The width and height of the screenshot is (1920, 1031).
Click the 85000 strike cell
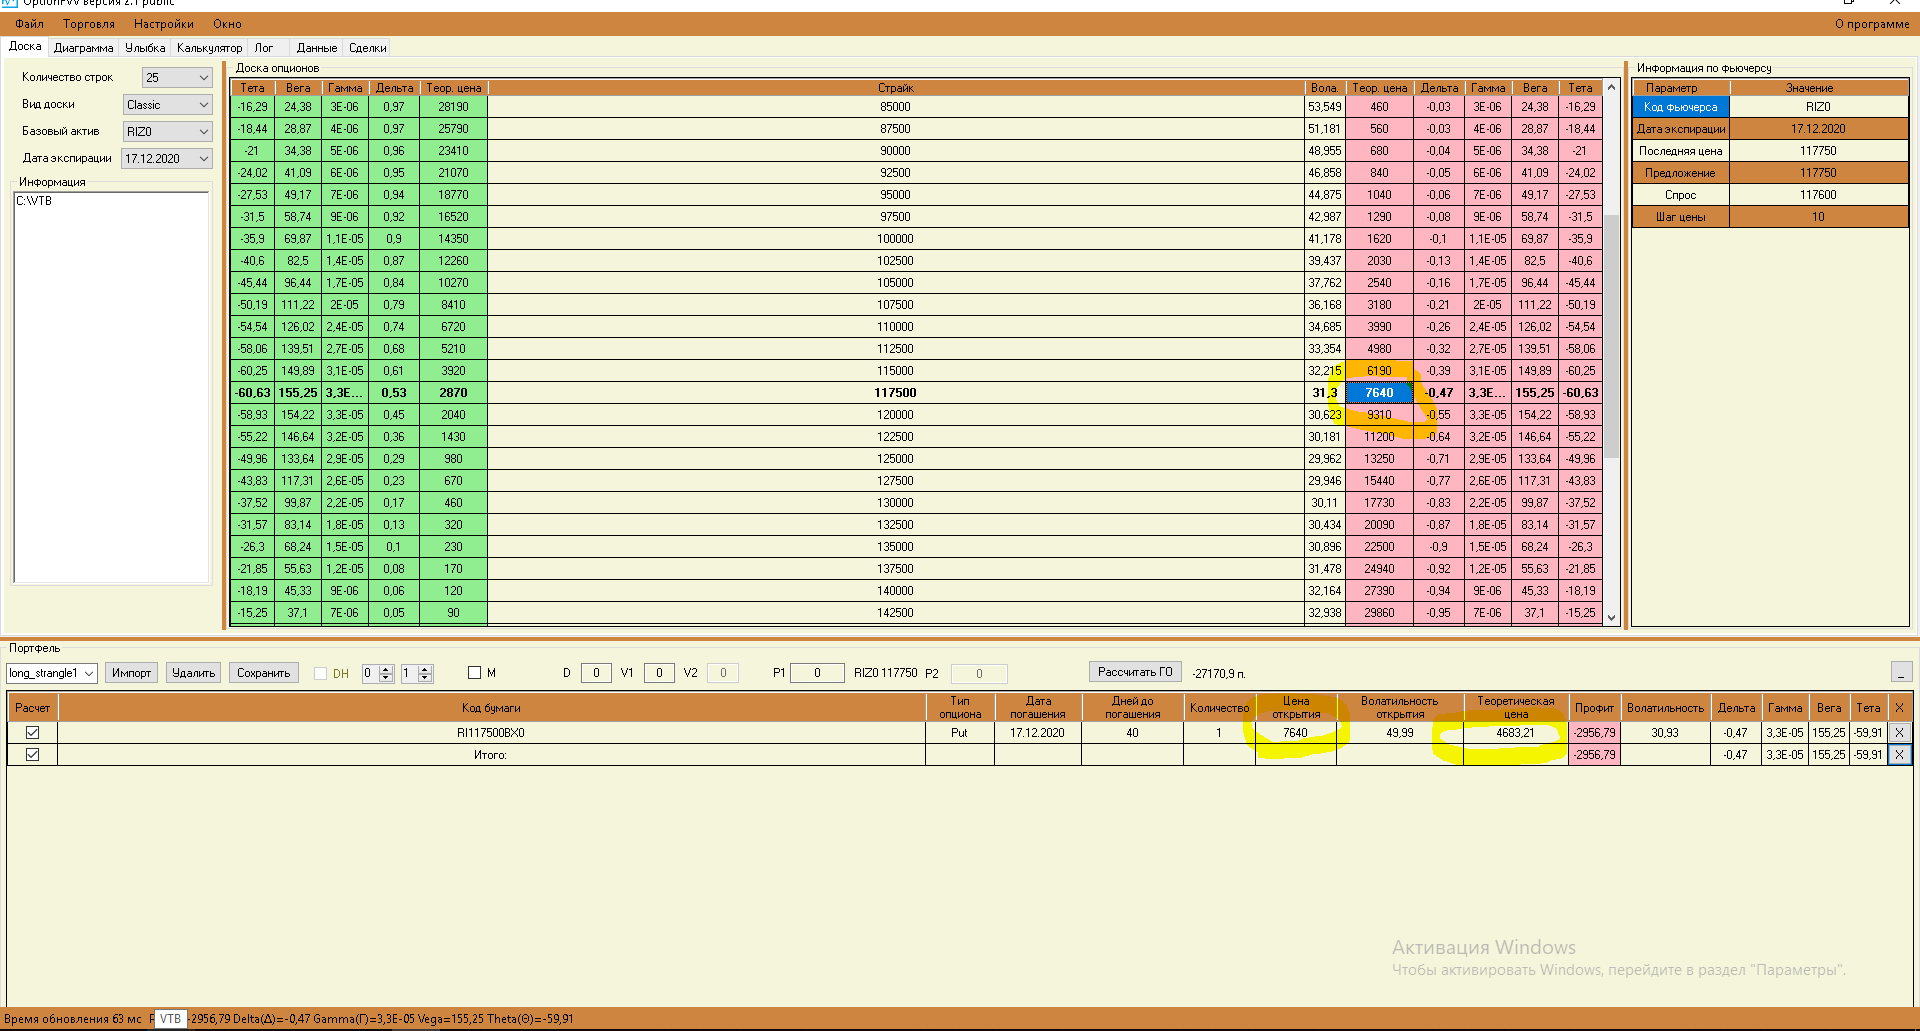point(895,107)
